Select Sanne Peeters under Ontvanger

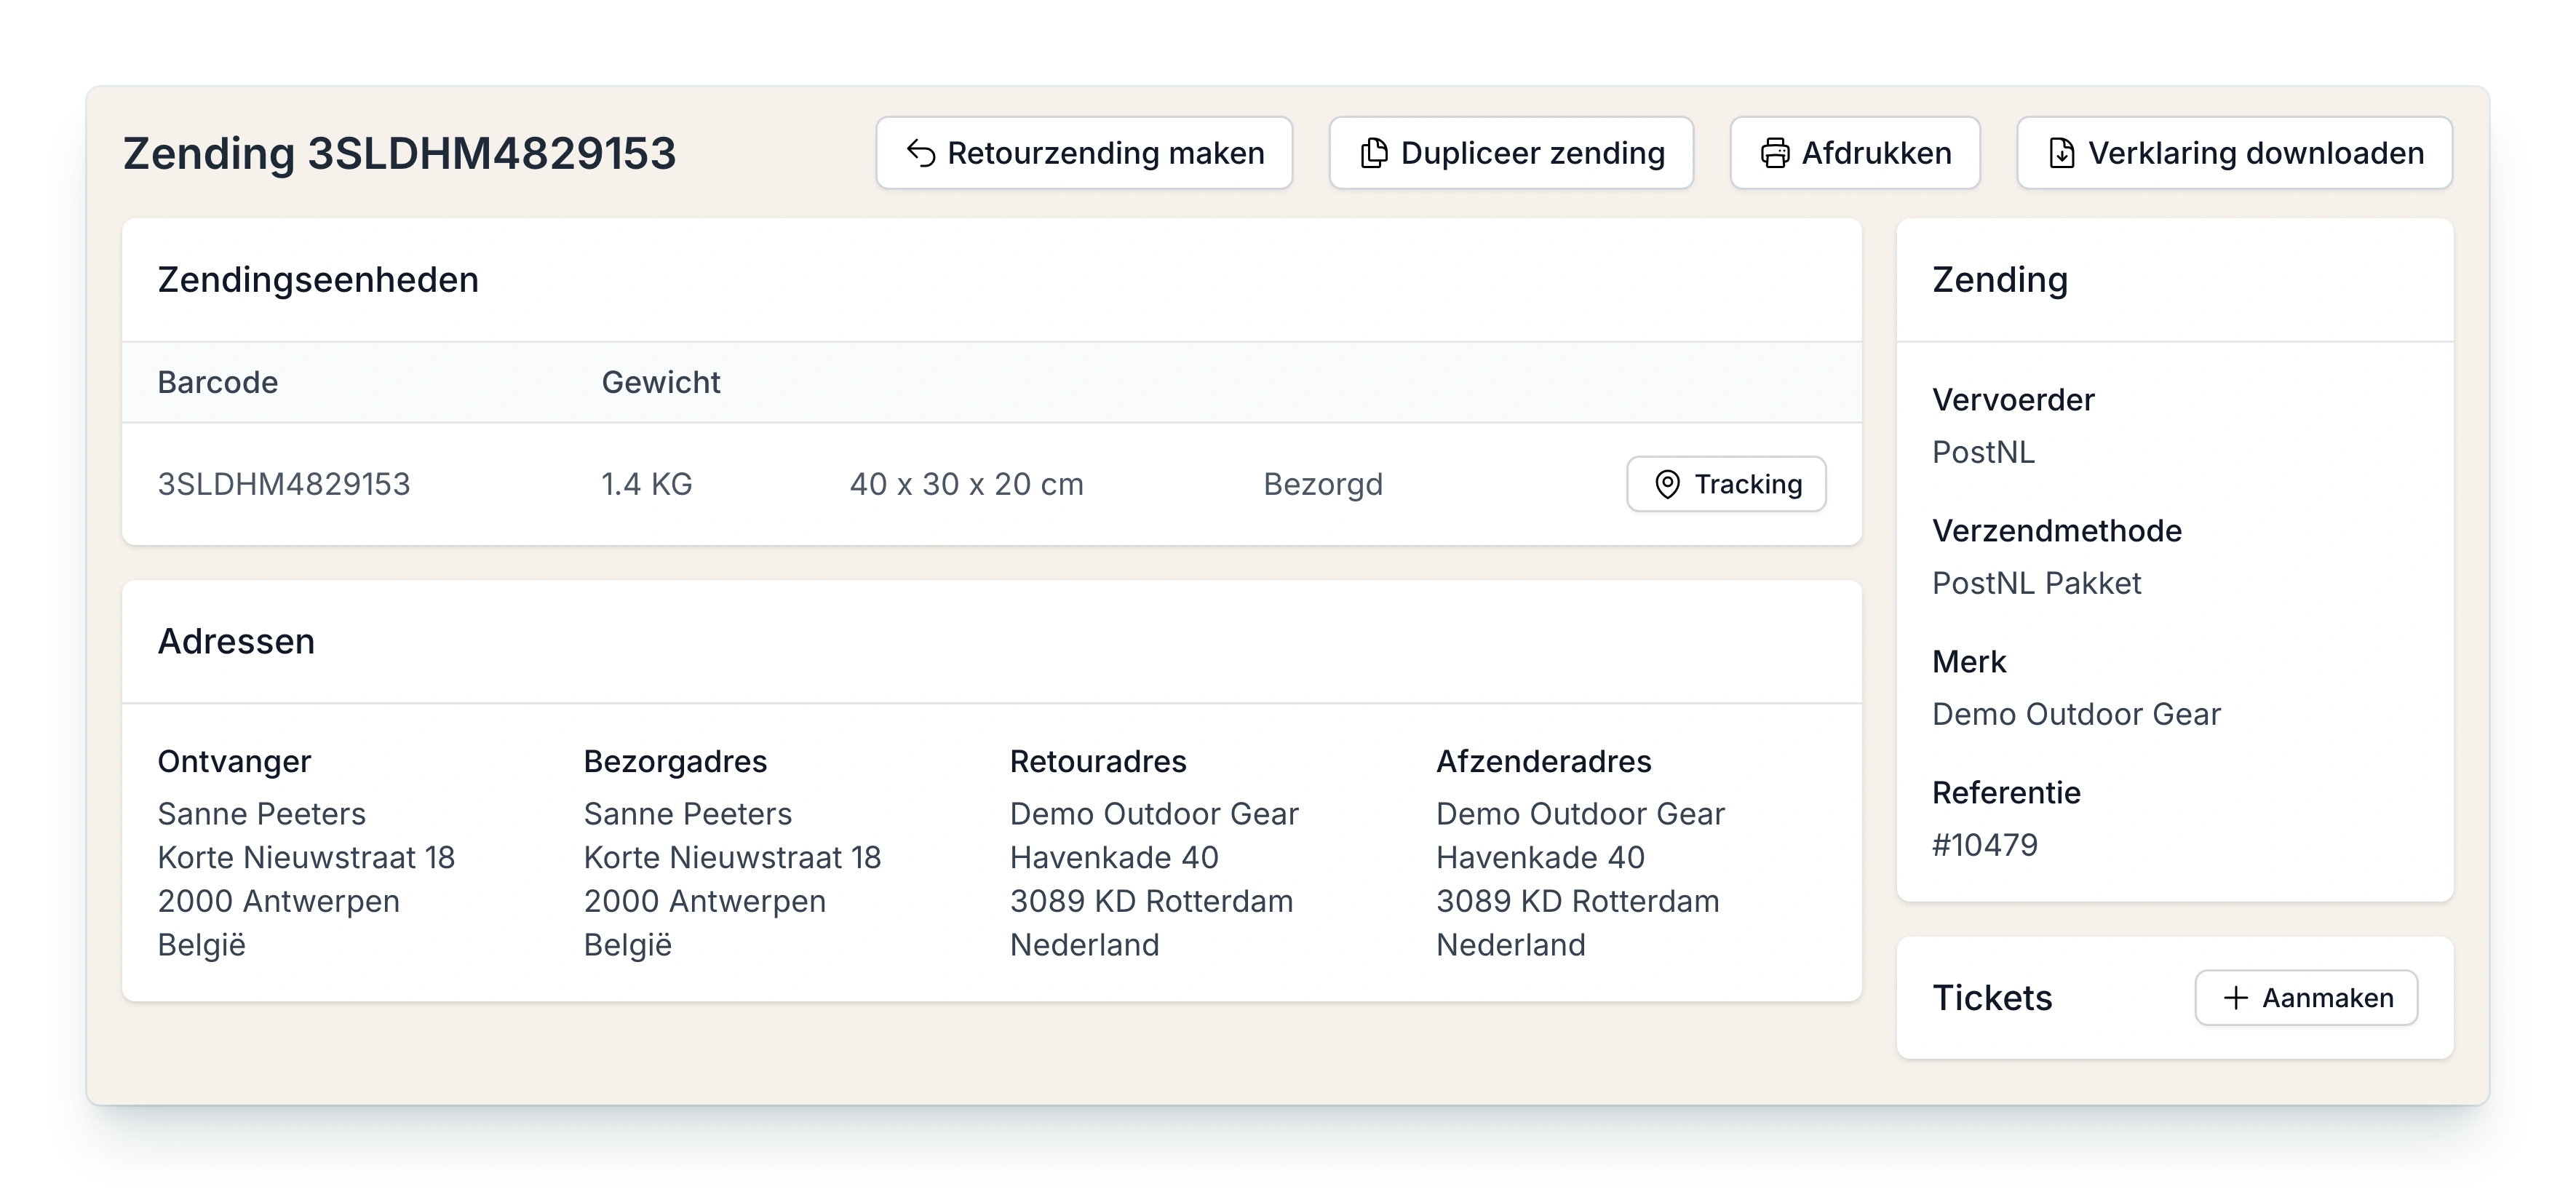[262, 814]
